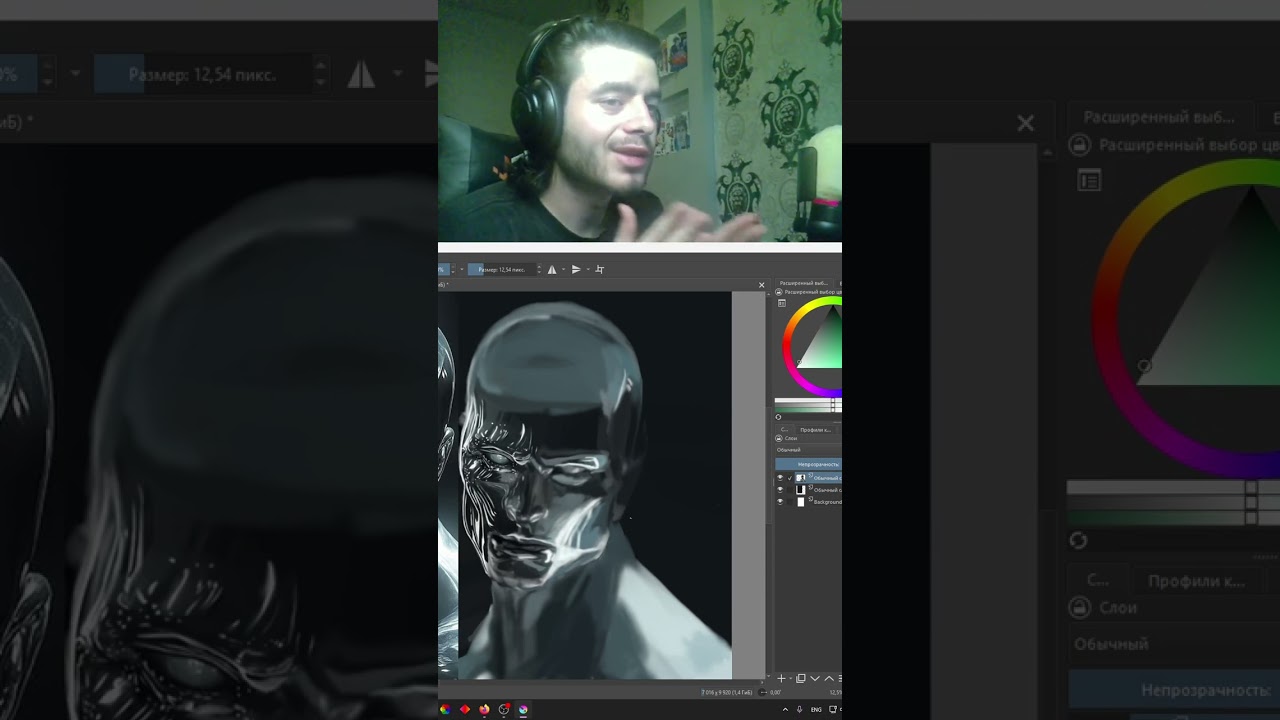Image resolution: width=1280 pixels, height=720 pixels.
Task: Hide the Background layer via eye
Action: [x=780, y=502]
